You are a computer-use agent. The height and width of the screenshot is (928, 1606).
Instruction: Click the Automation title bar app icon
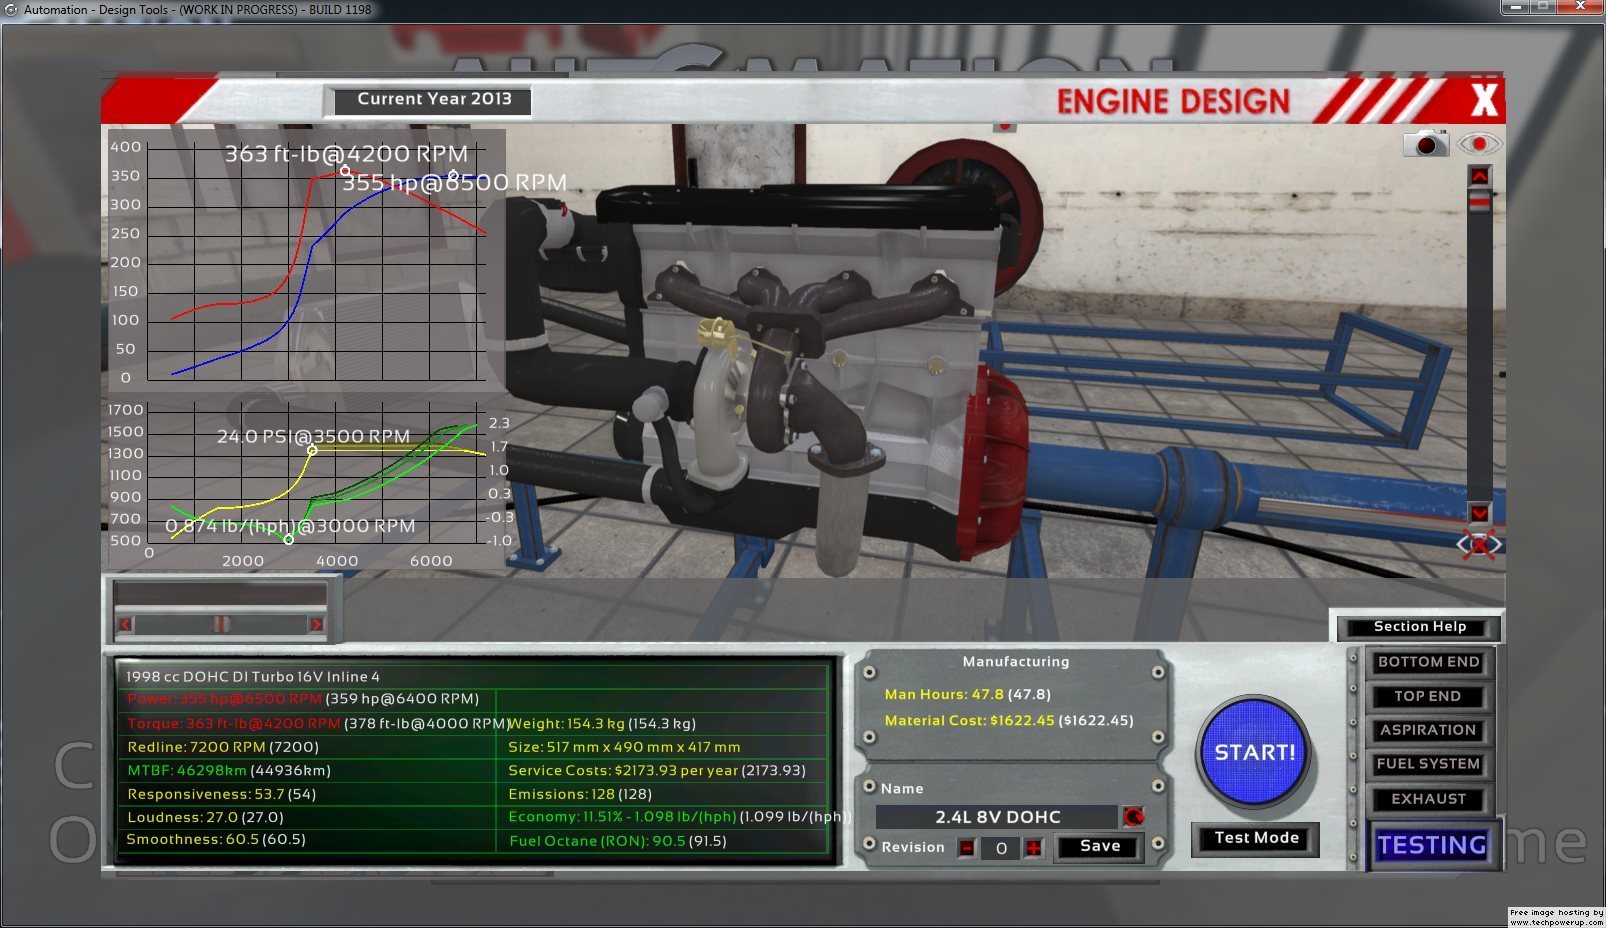(x=11, y=9)
